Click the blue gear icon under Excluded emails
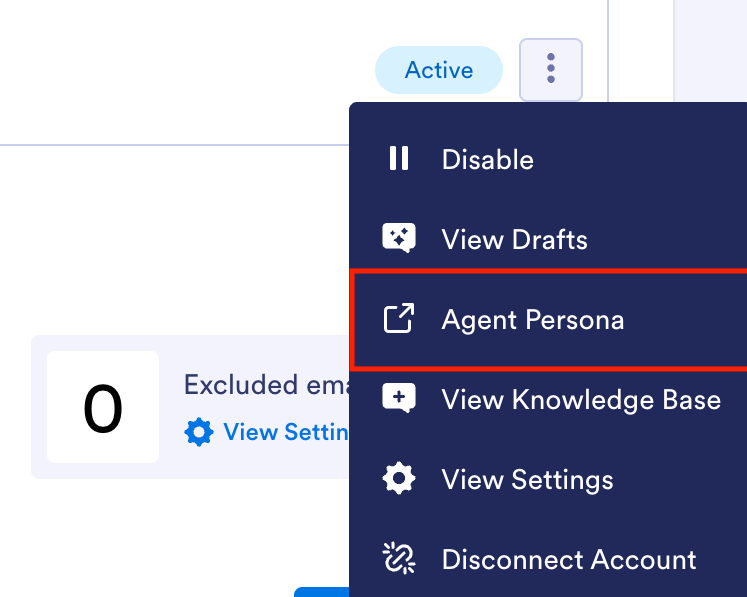This screenshot has width=747, height=597. (x=199, y=432)
